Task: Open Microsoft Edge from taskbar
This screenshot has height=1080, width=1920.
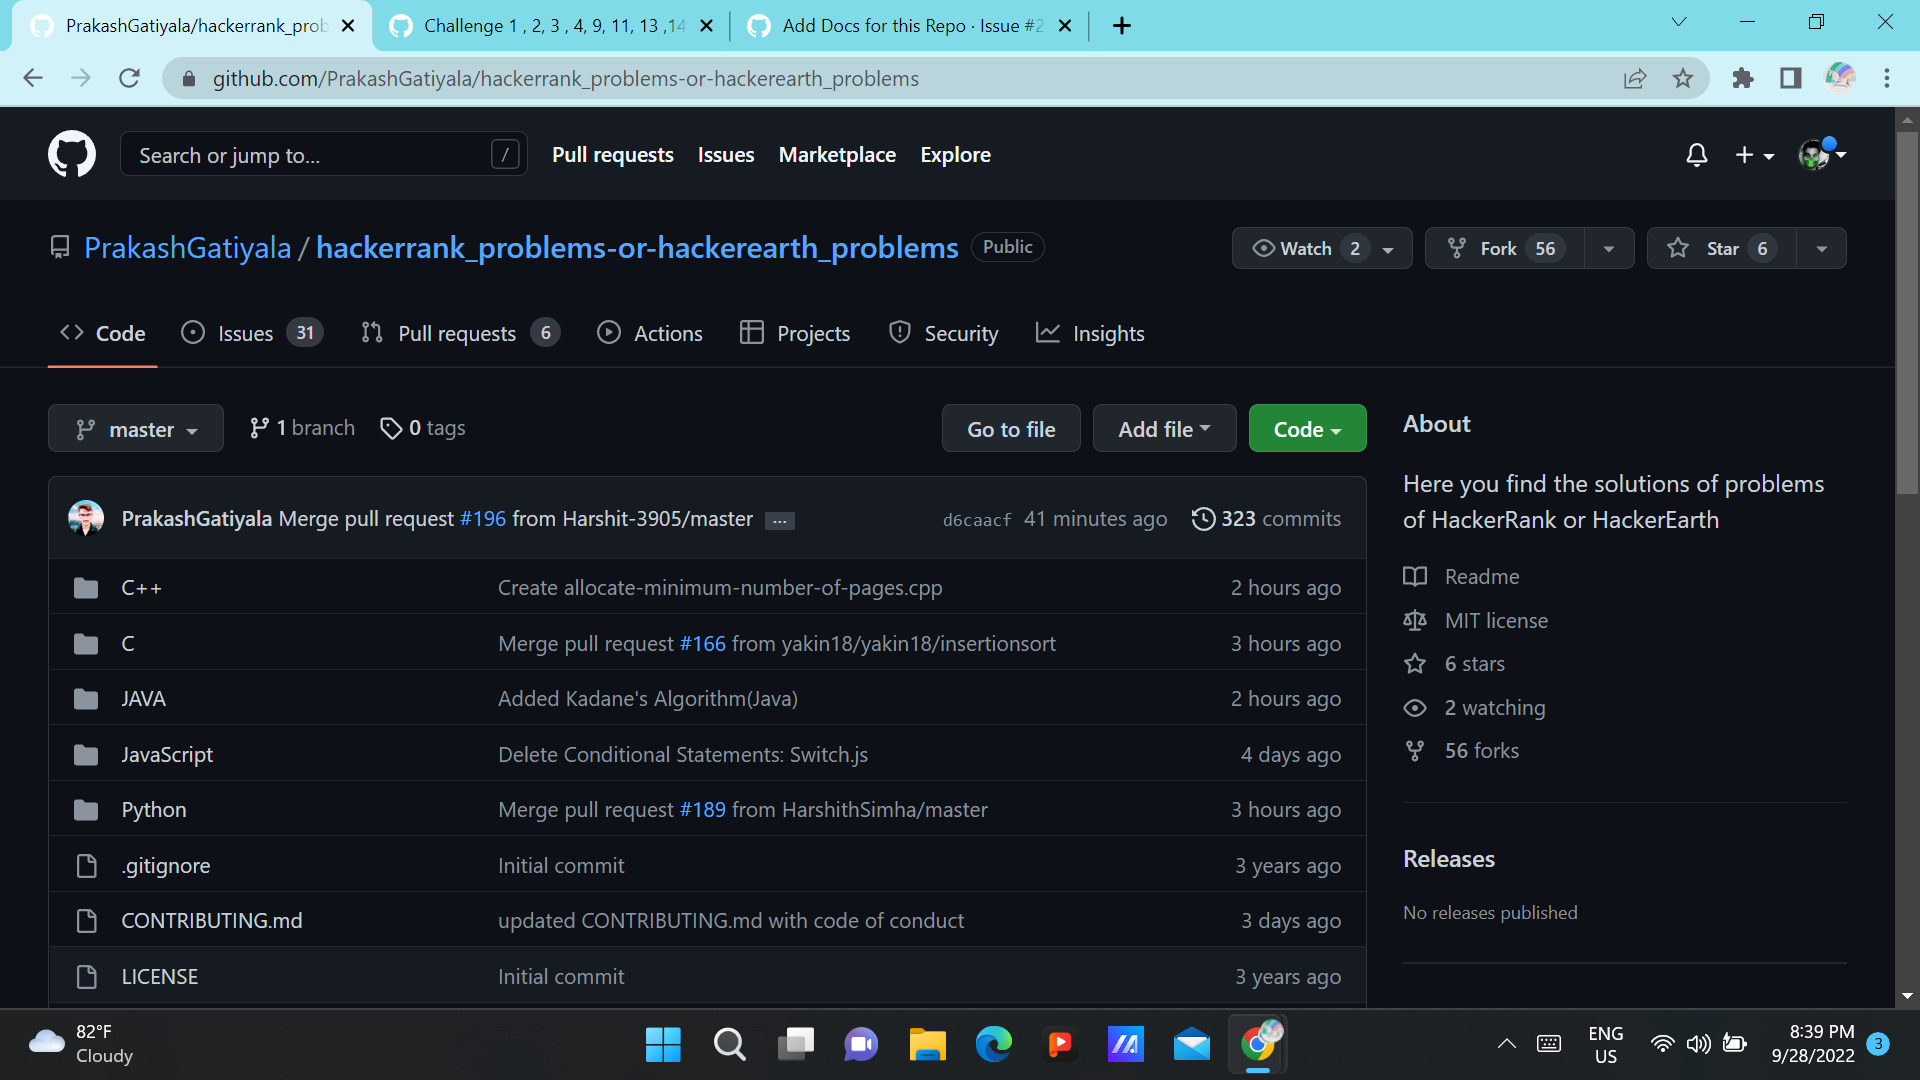Action: 994,1045
